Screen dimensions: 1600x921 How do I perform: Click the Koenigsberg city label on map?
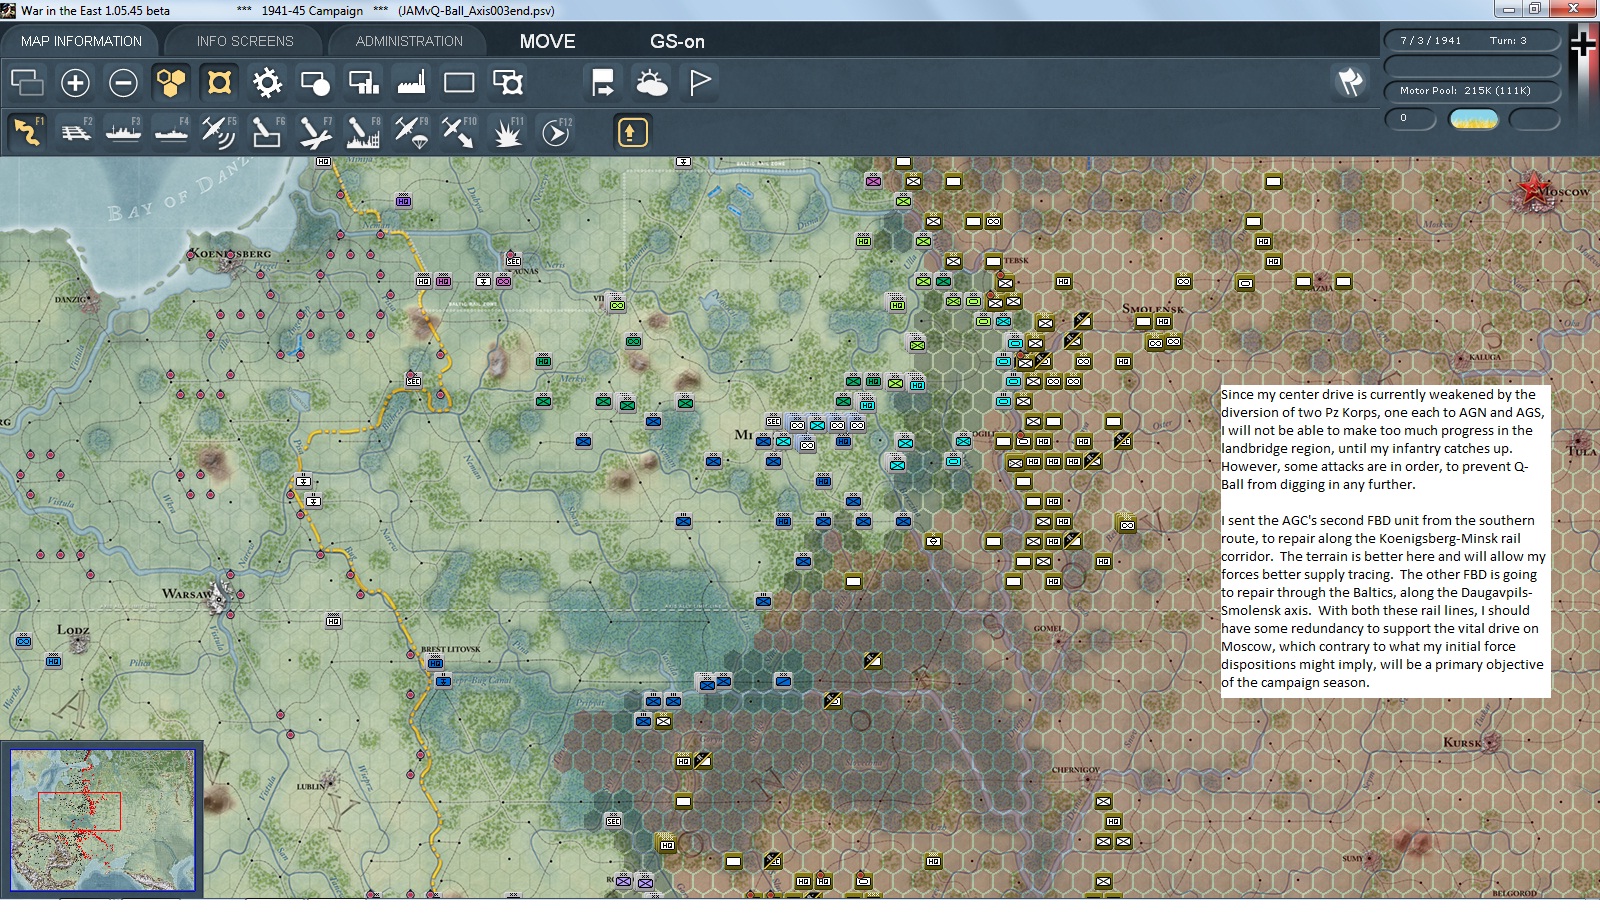click(x=229, y=254)
